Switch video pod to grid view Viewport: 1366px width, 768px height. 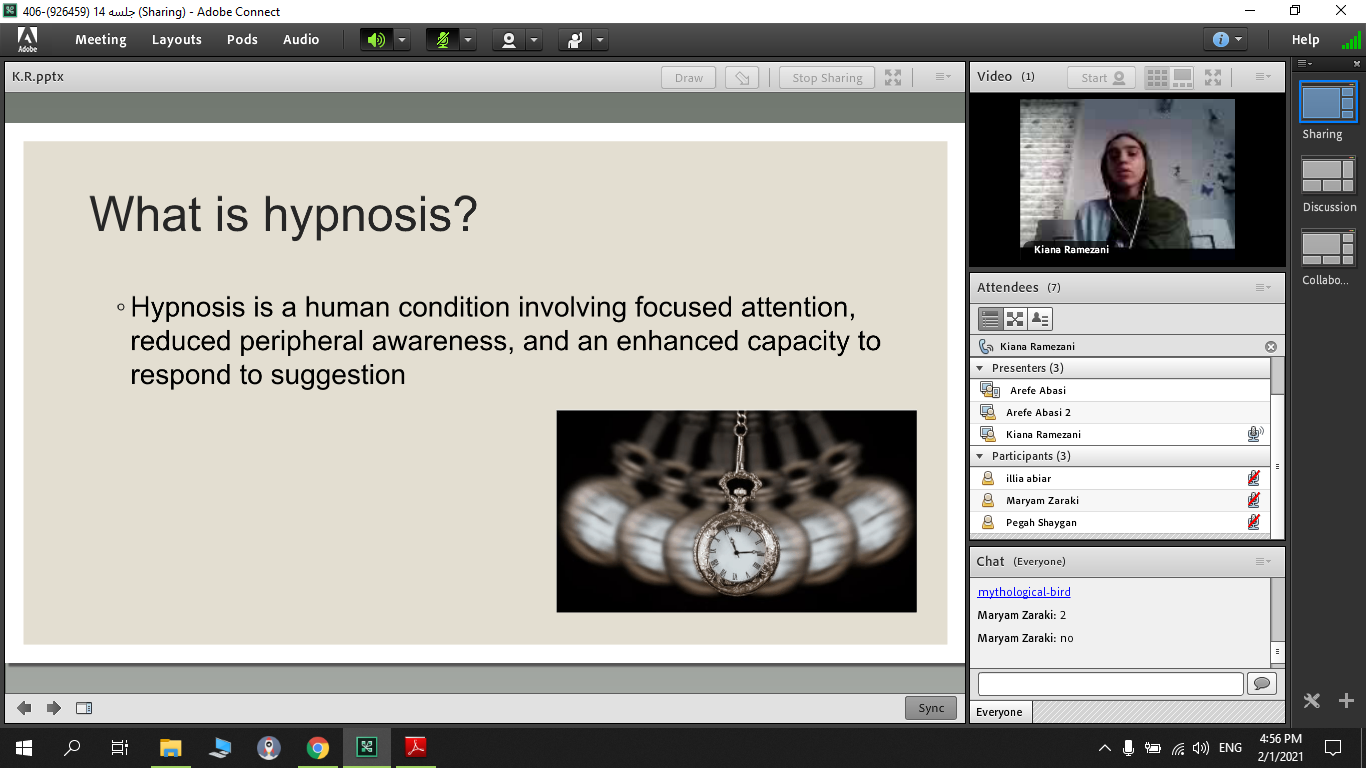(1156, 77)
